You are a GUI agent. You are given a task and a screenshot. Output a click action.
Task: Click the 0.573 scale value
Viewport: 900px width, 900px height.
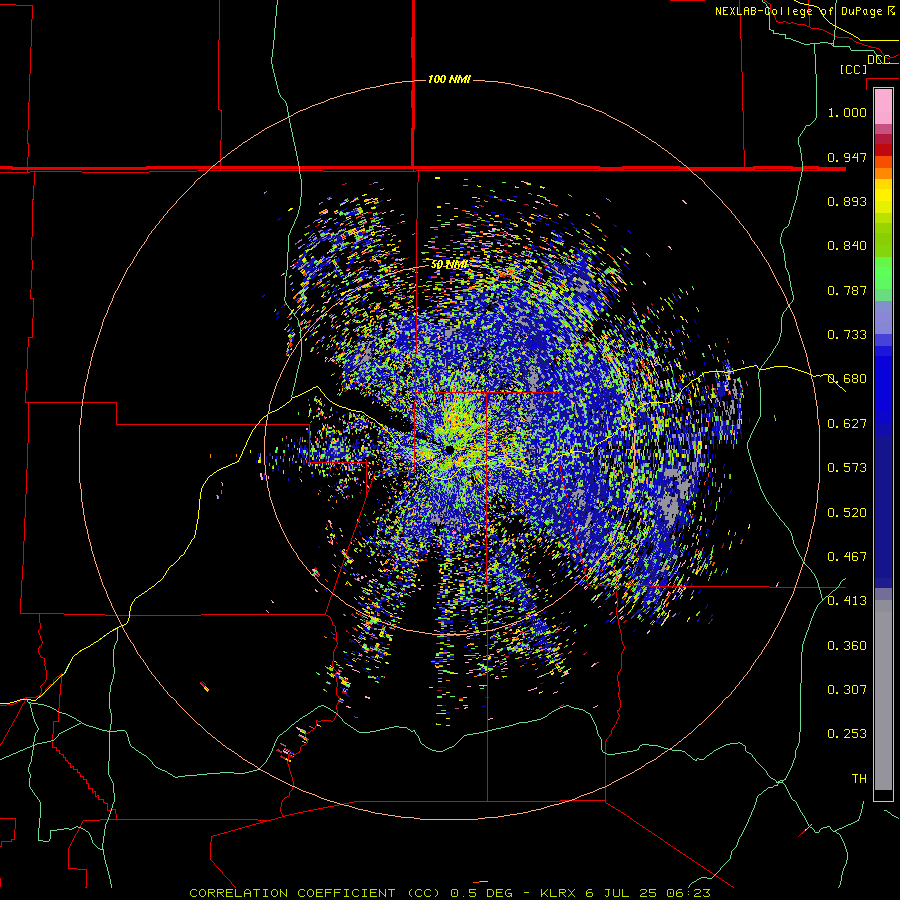coord(847,468)
